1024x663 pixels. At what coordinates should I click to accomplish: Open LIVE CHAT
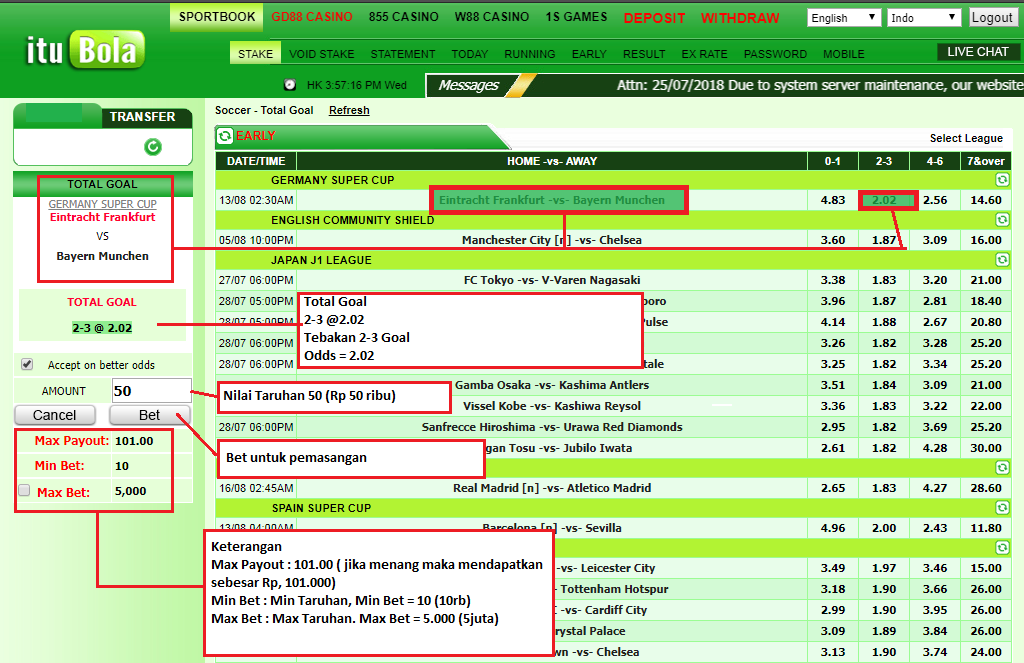point(978,52)
